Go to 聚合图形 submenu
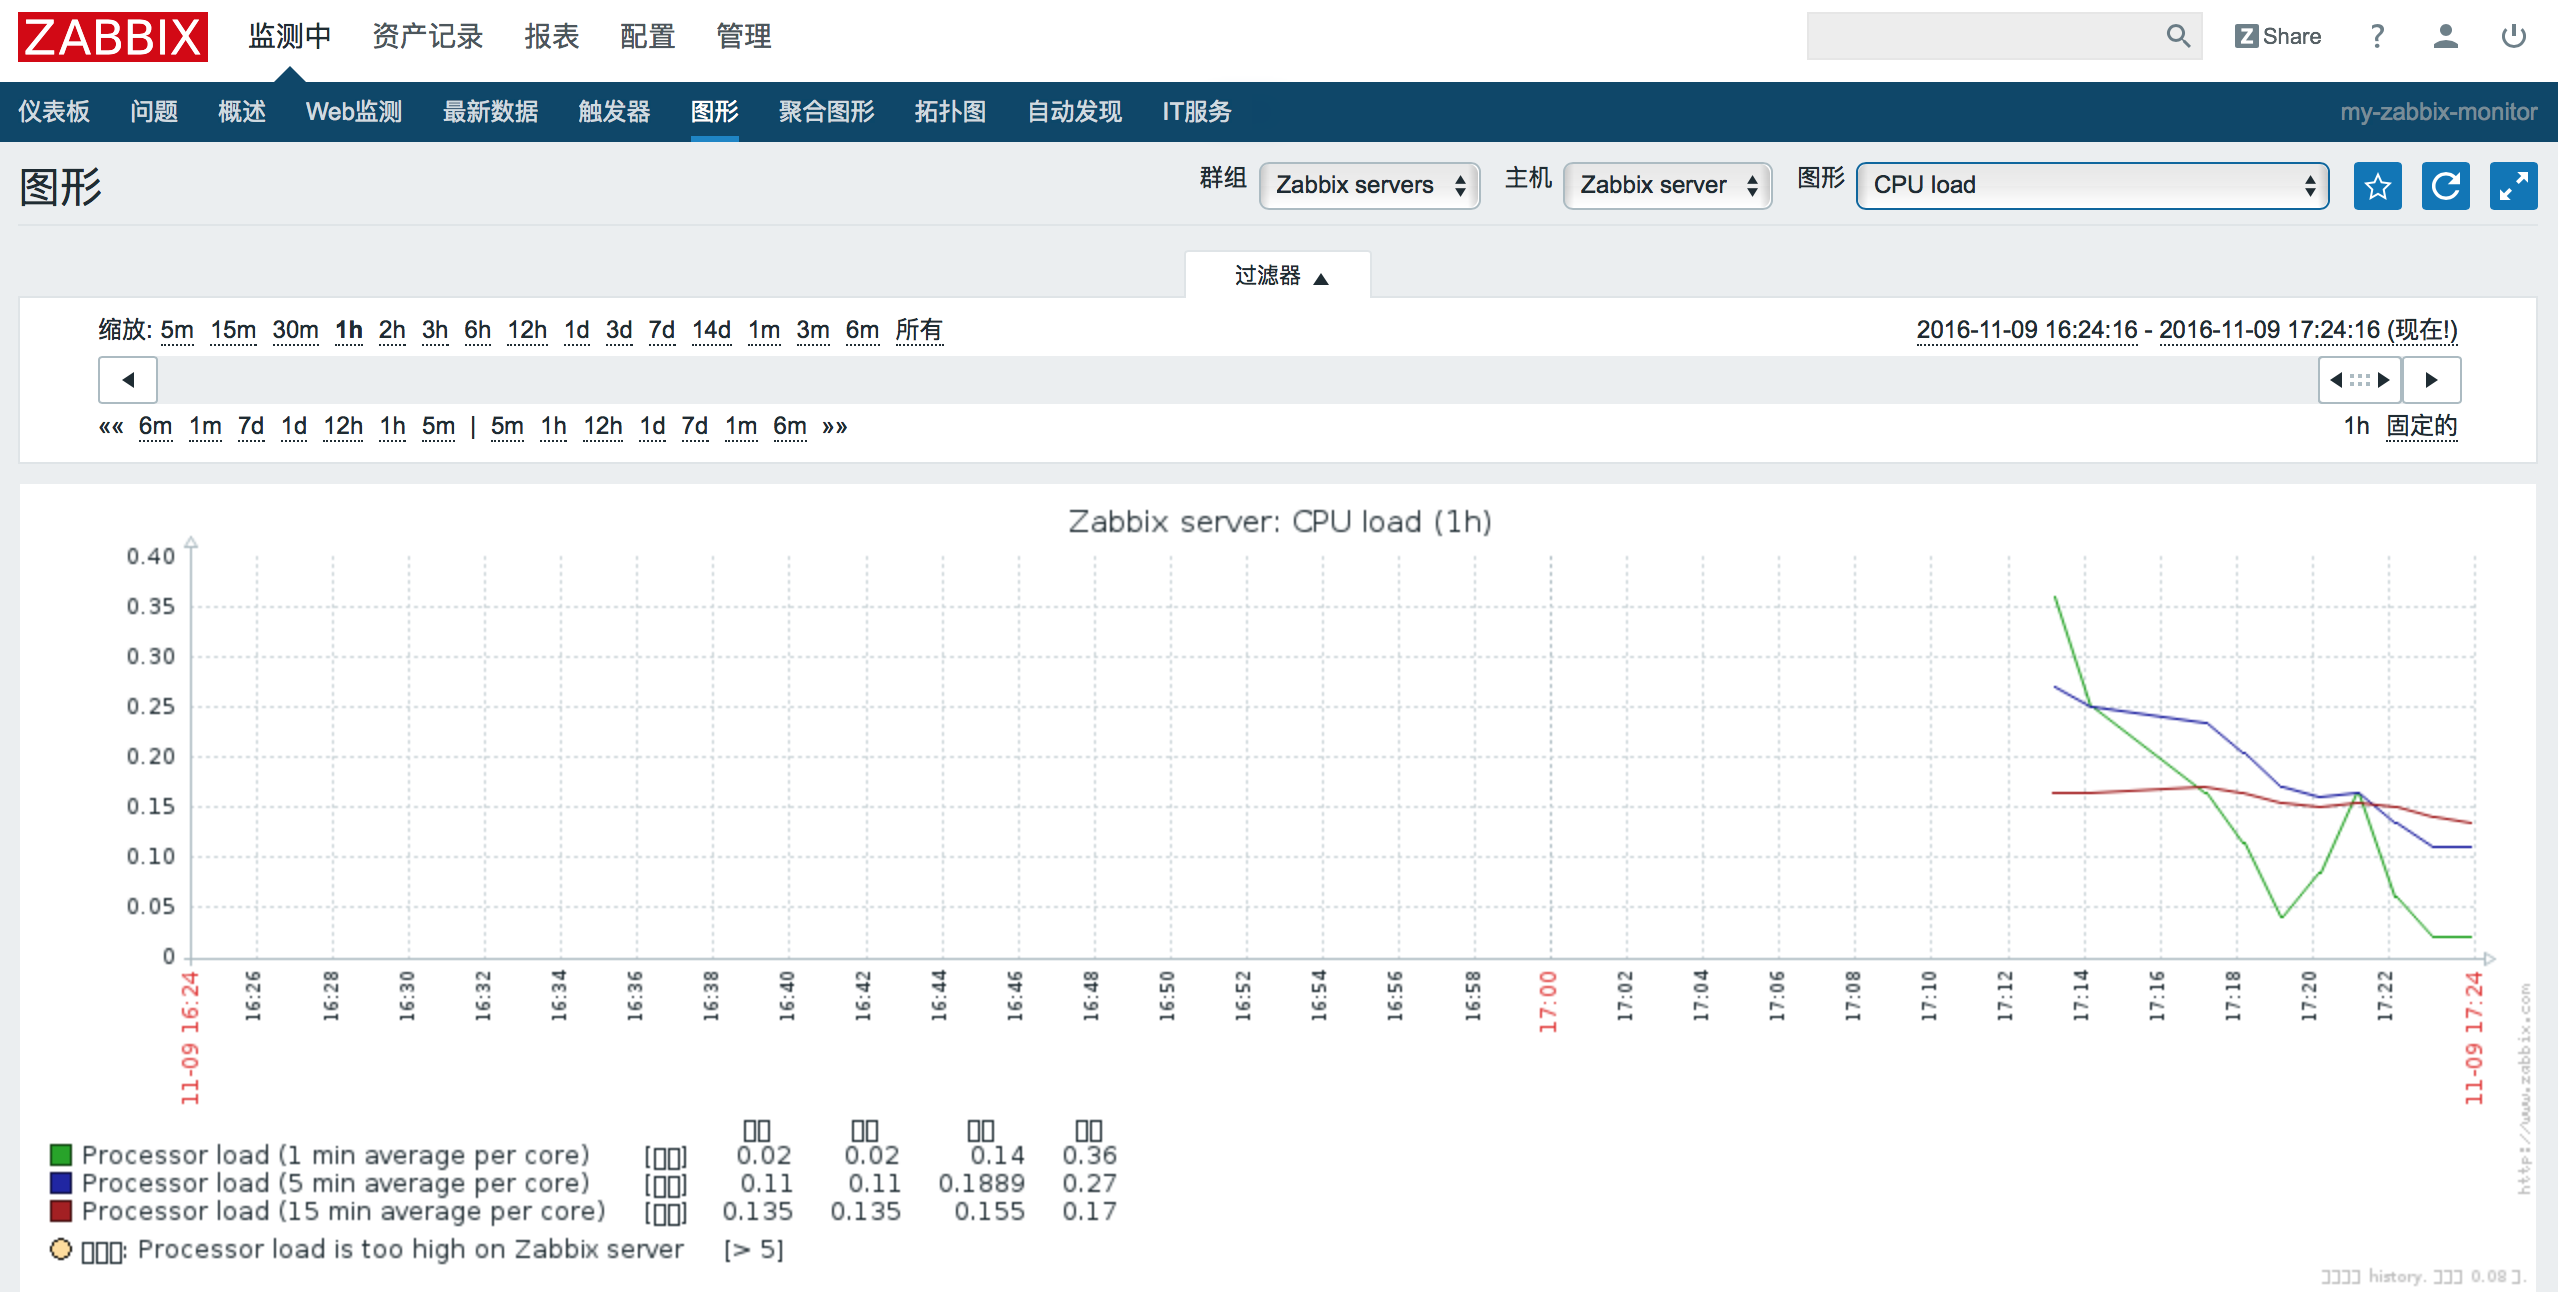Viewport: 2558px width, 1292px height. 826,111
